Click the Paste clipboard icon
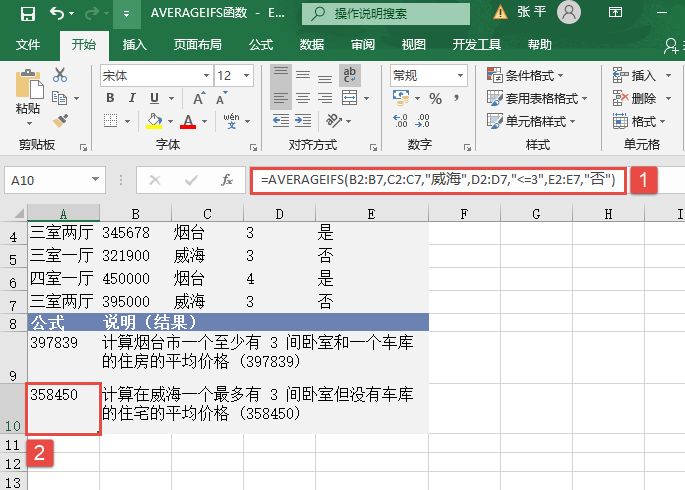 point(27,90)
